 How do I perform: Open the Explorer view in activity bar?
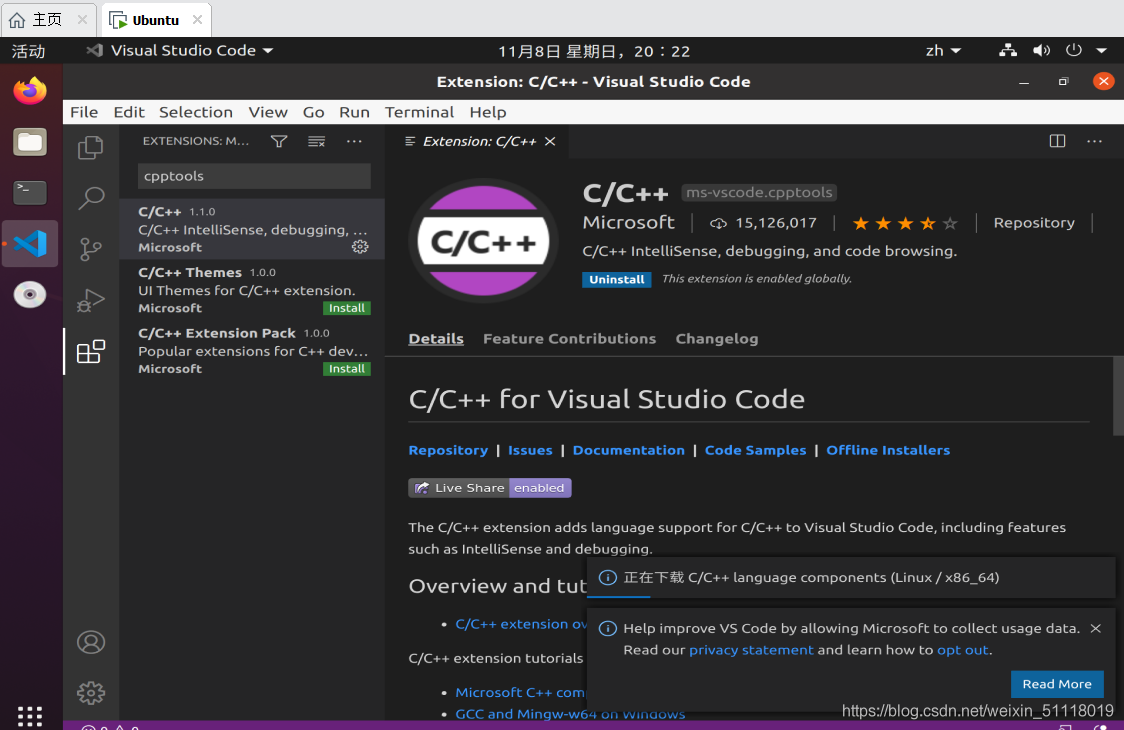(x=90, y=147)
